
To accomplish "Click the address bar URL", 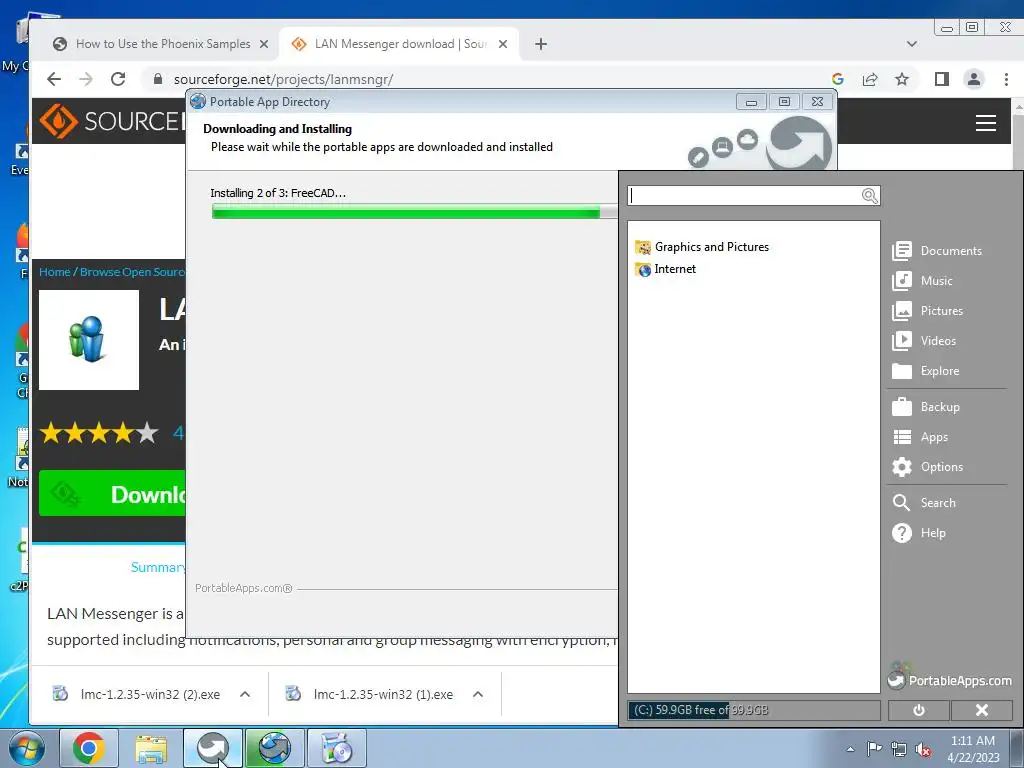I will point(283,80).
